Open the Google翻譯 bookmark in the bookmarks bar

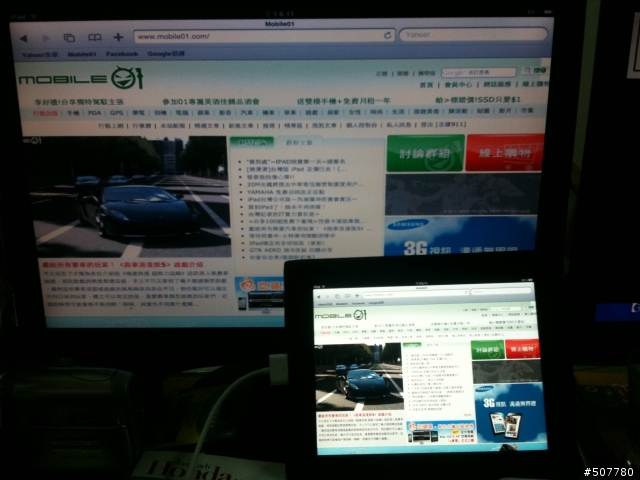point(166,53)
